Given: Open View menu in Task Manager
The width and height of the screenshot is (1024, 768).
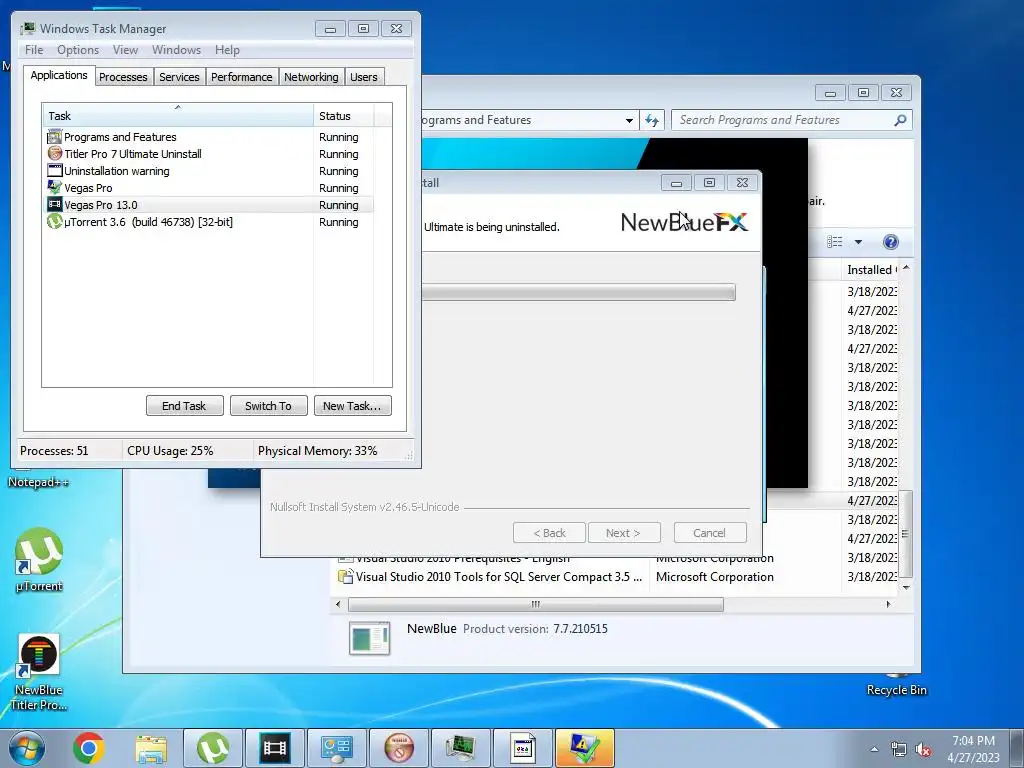Looking at the screenshot, I should pos(125,50).
